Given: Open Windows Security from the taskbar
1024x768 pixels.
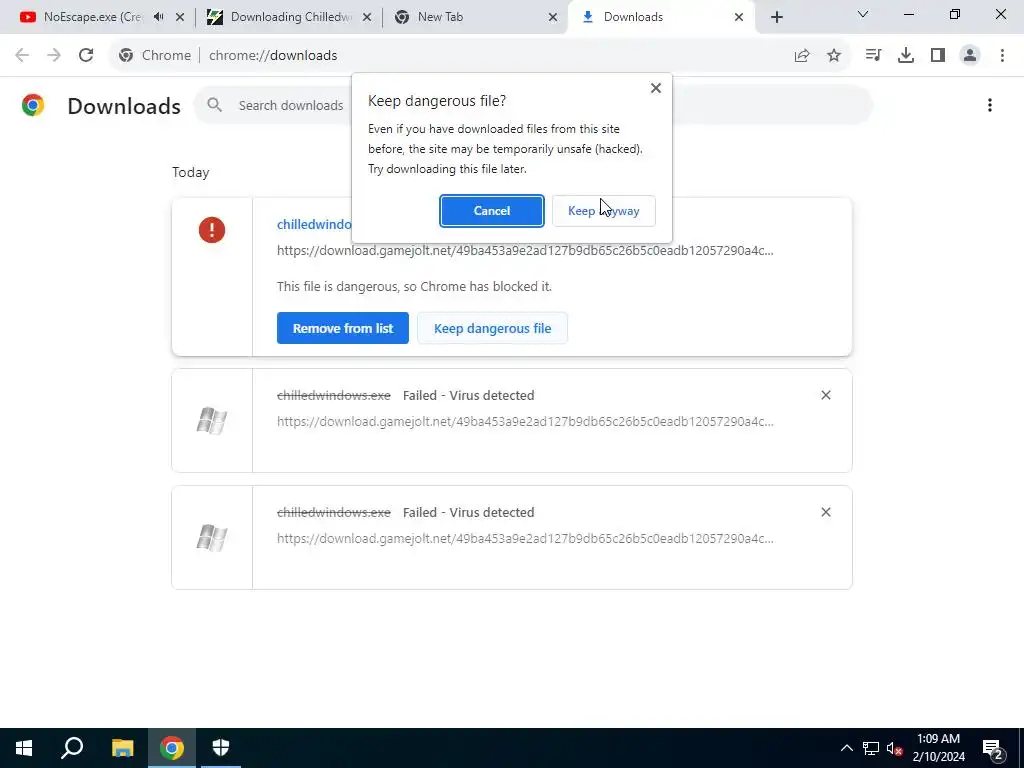Looking at the screenshot, I should (x=221, y=748).
